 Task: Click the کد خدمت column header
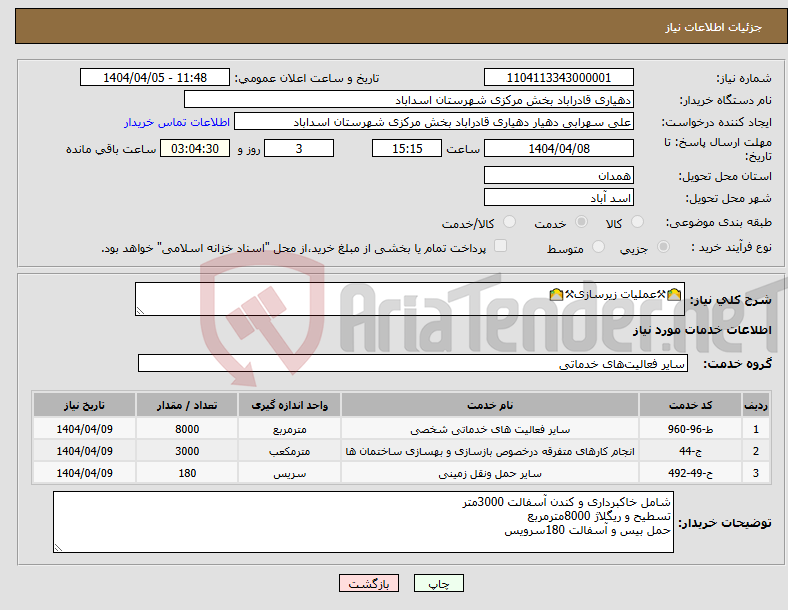point(691,405)
